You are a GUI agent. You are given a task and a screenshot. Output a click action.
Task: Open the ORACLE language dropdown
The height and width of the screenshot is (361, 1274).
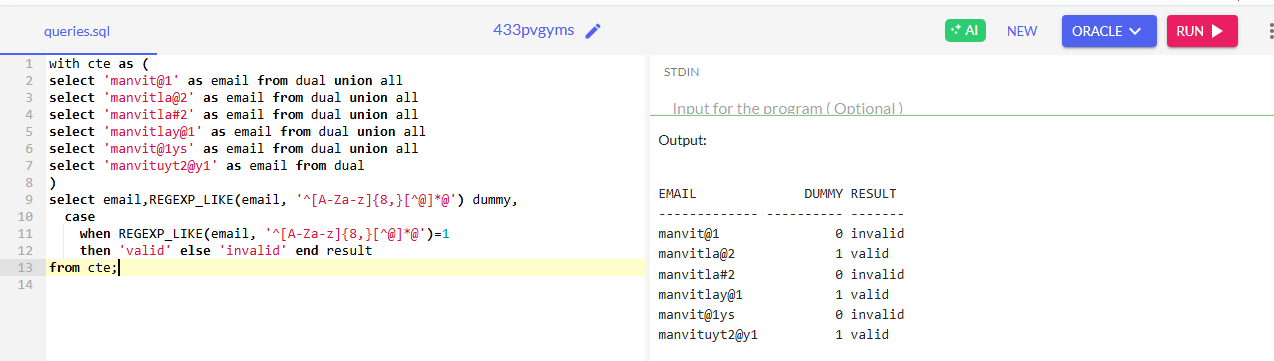1109,31
